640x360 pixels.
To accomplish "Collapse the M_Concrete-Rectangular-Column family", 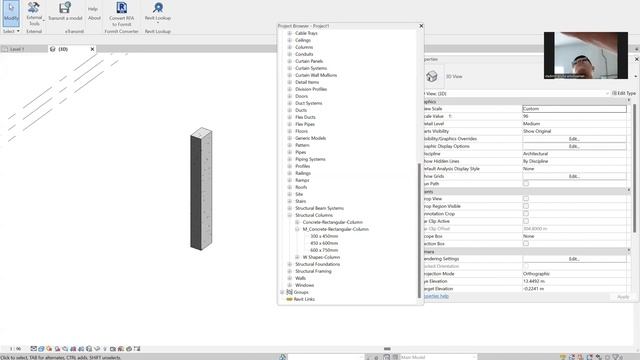I will pyautogui.click(x=297, y=229).
